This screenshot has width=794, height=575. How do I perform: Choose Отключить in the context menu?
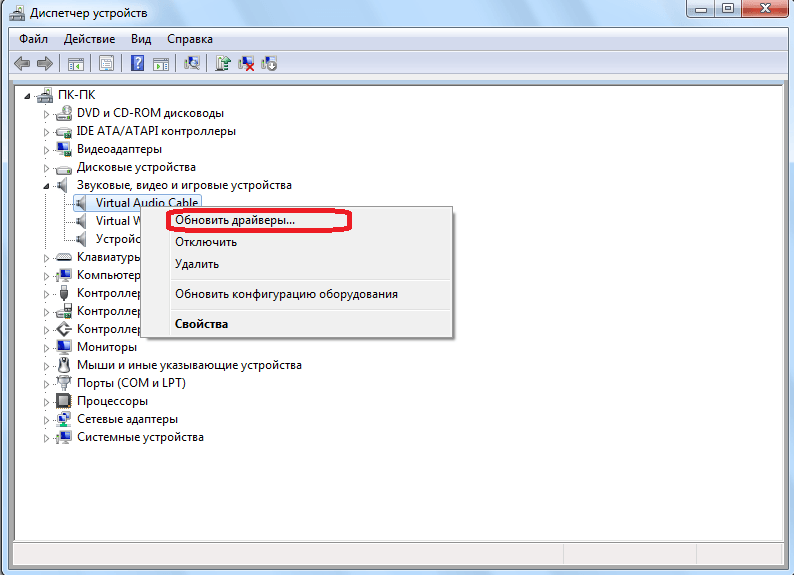pyautogui.click(x=206, y=242)
